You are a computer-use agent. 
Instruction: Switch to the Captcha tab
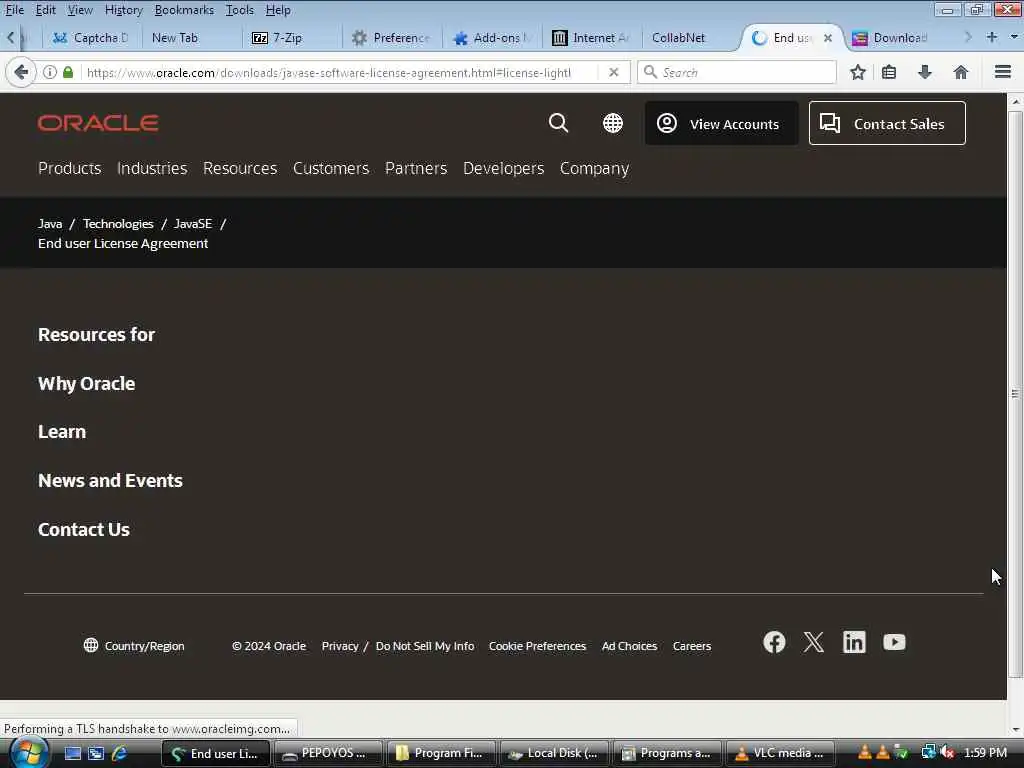click(91, 38)
